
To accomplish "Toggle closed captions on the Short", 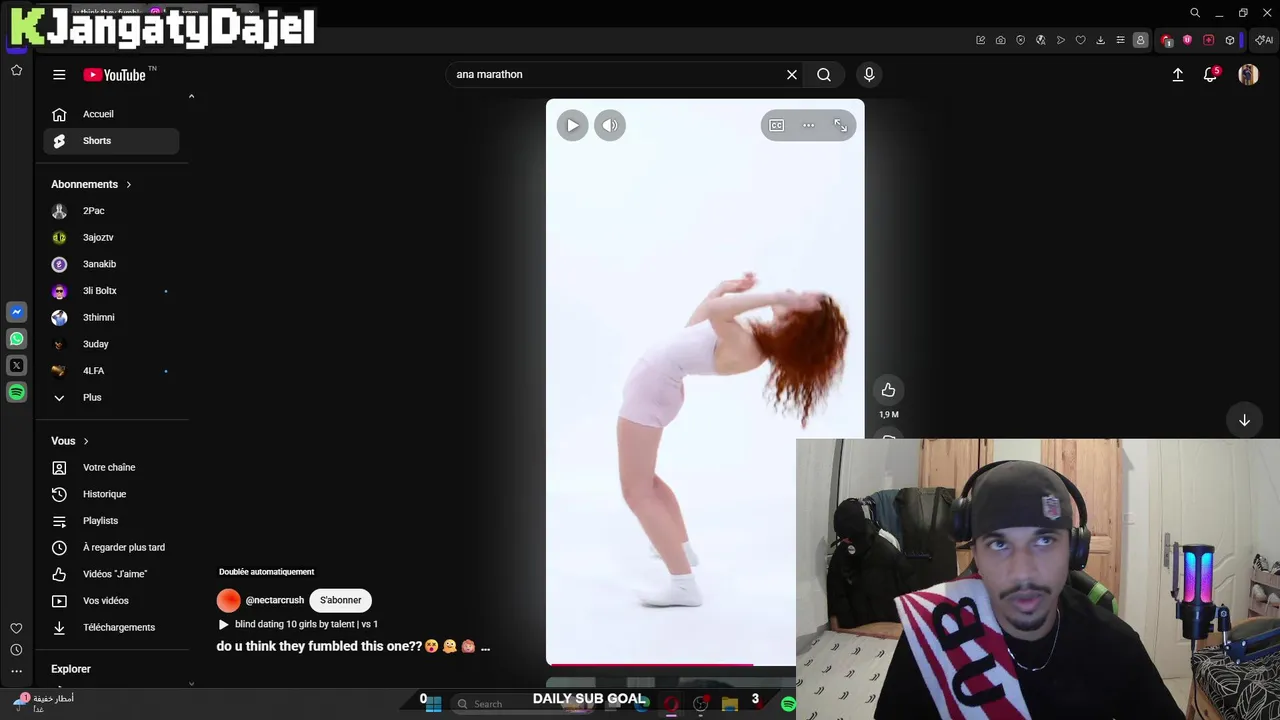I will [x=777, y=125].
